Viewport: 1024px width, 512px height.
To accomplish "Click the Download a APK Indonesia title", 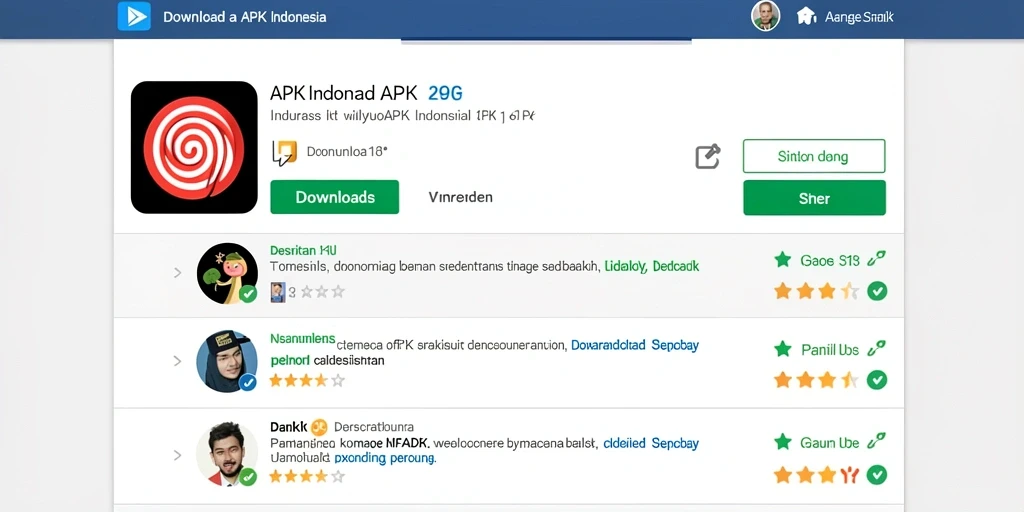I will pos(244,17).
